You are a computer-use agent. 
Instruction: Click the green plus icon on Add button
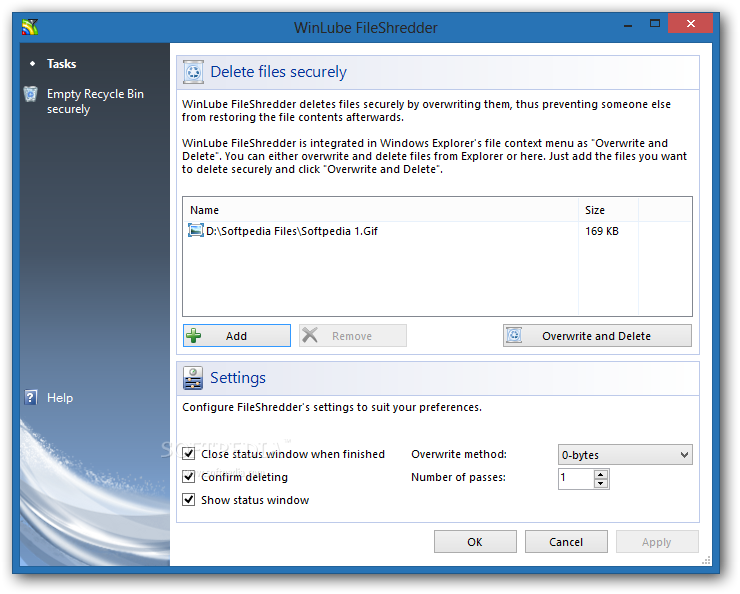click(x=193, y=336)
